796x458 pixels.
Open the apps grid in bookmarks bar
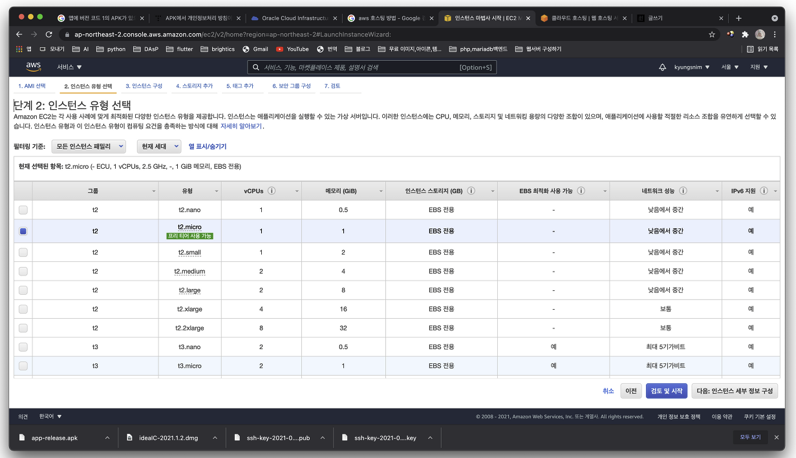19,49
